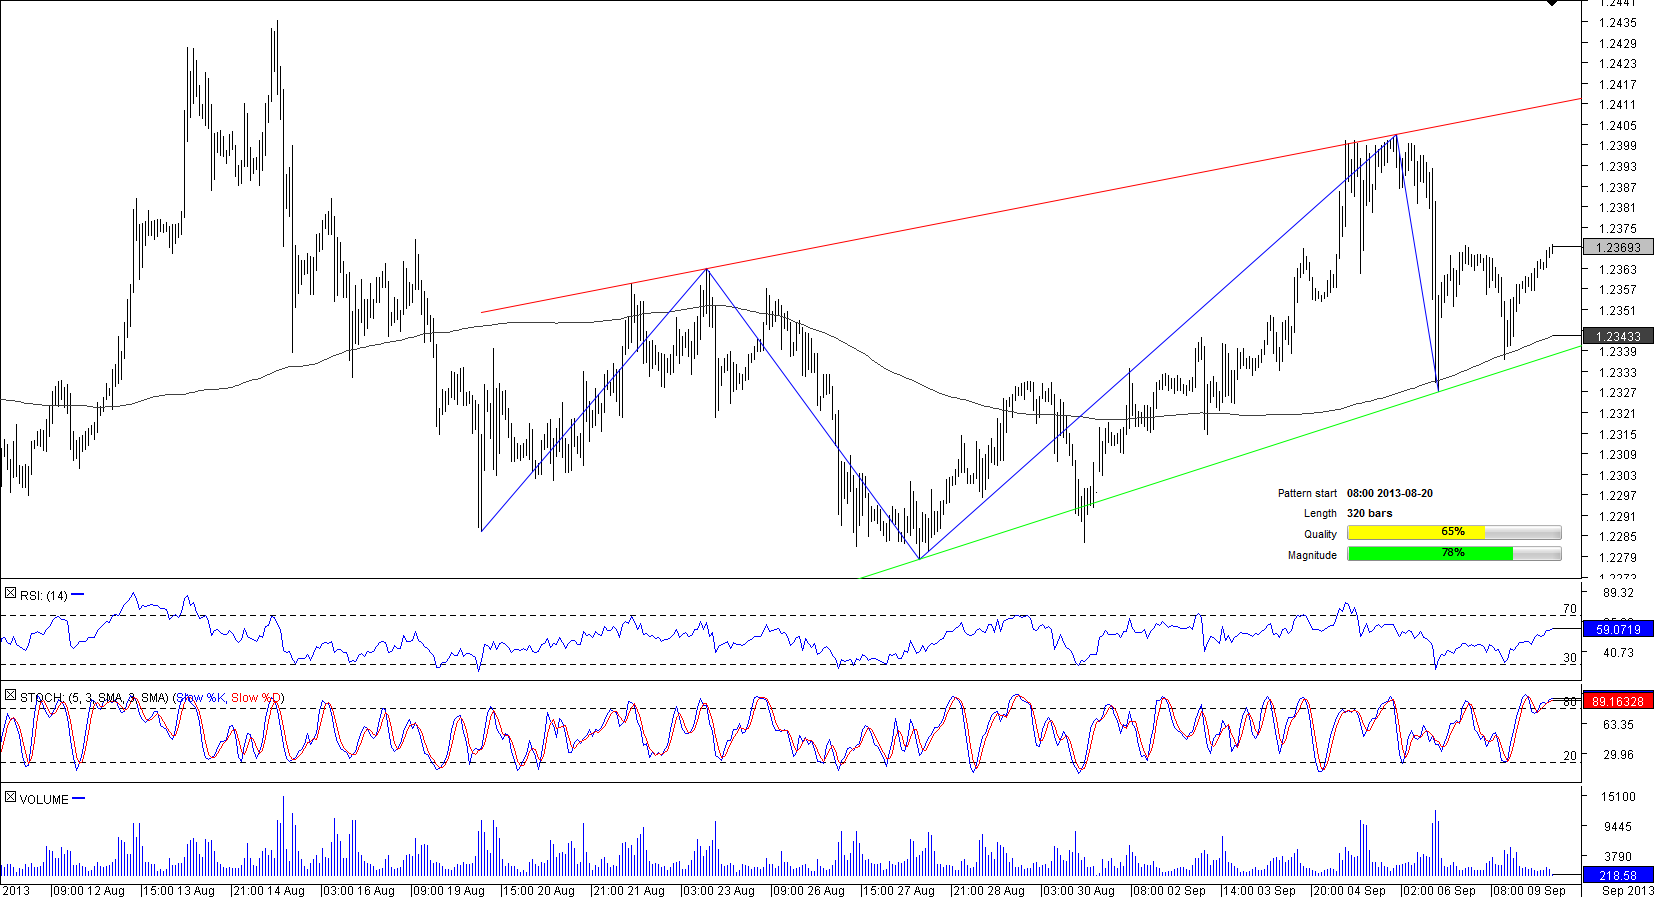1655x897 pixels.
Task: Click the RSI (14) indicator label
Action: (x=44, y=596)
